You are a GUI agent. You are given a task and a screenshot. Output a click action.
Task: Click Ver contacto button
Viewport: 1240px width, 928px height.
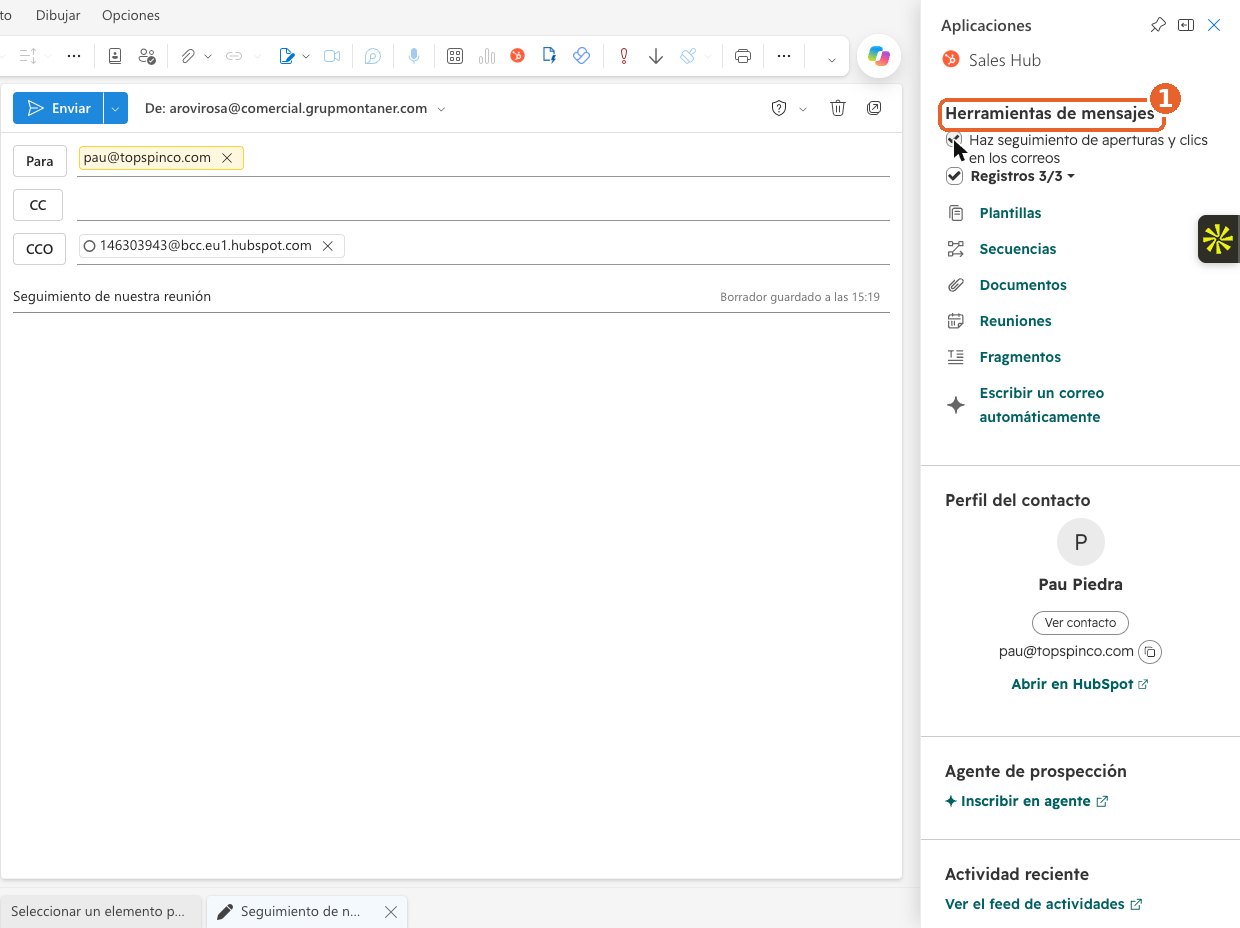[x=1080, y=622]
